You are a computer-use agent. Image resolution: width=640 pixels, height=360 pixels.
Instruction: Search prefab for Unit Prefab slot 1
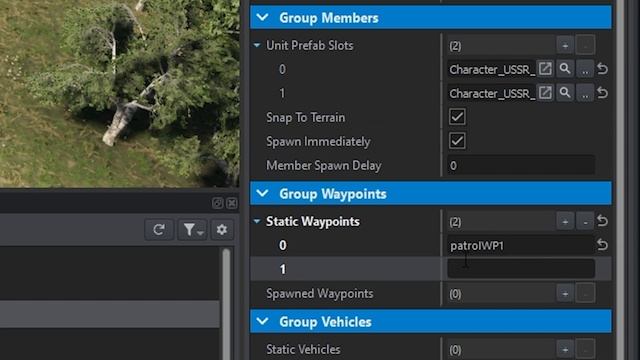(565, 93)
